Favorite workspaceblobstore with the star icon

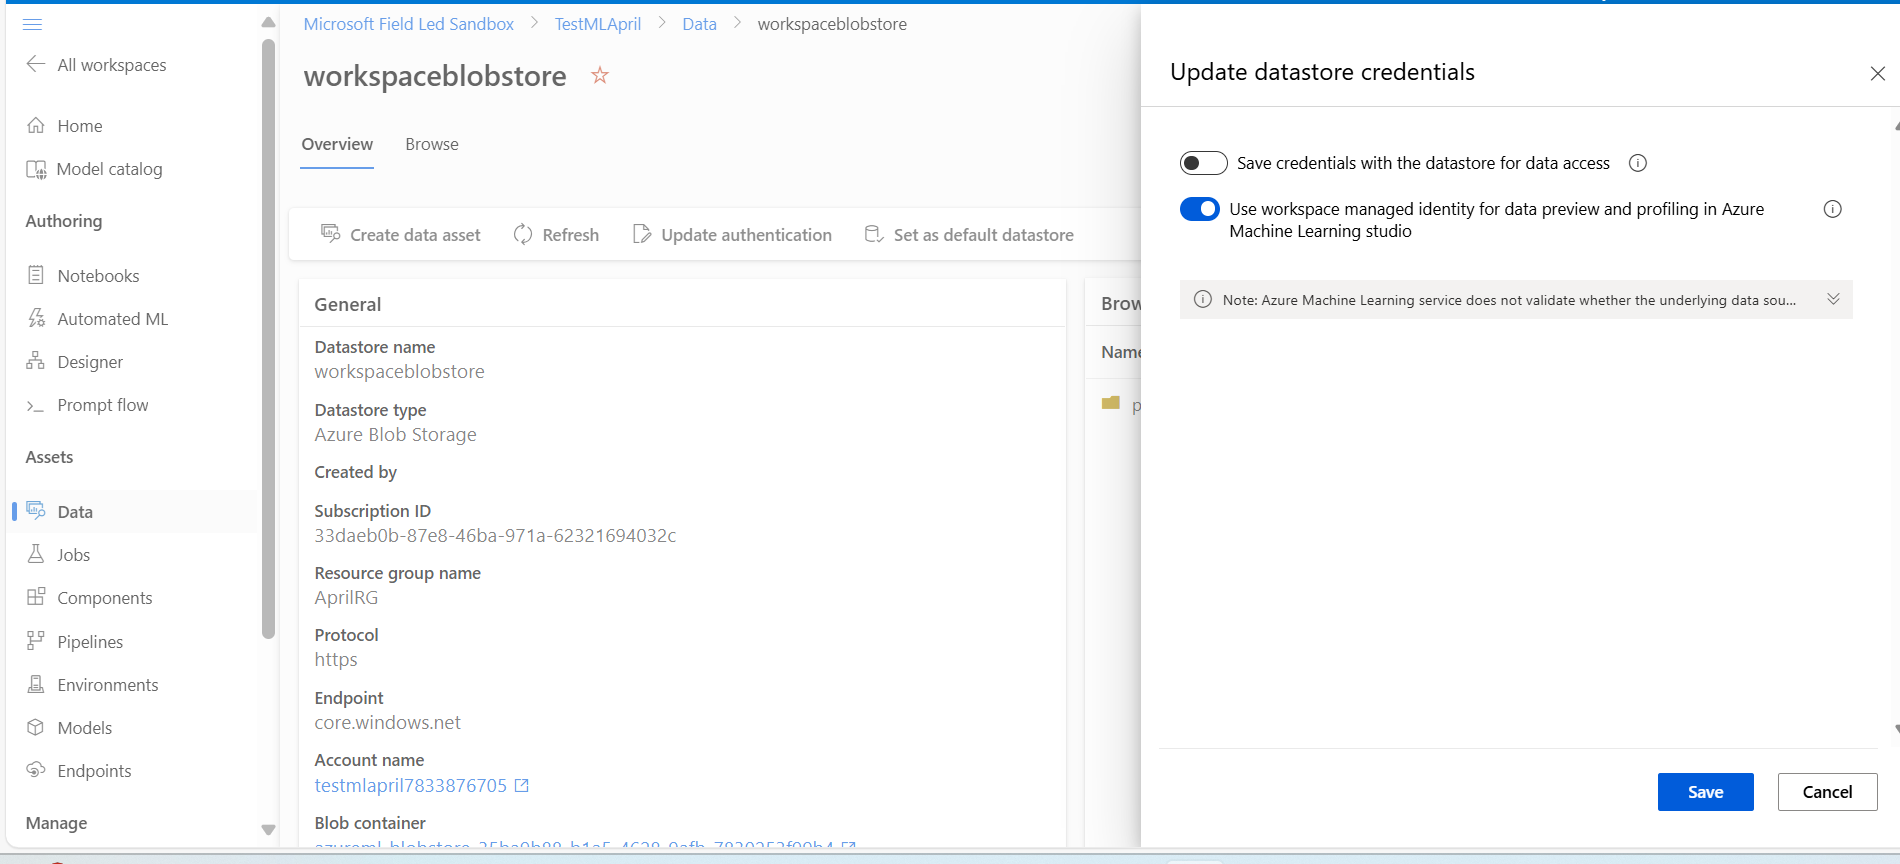click(x=600, y=75)
